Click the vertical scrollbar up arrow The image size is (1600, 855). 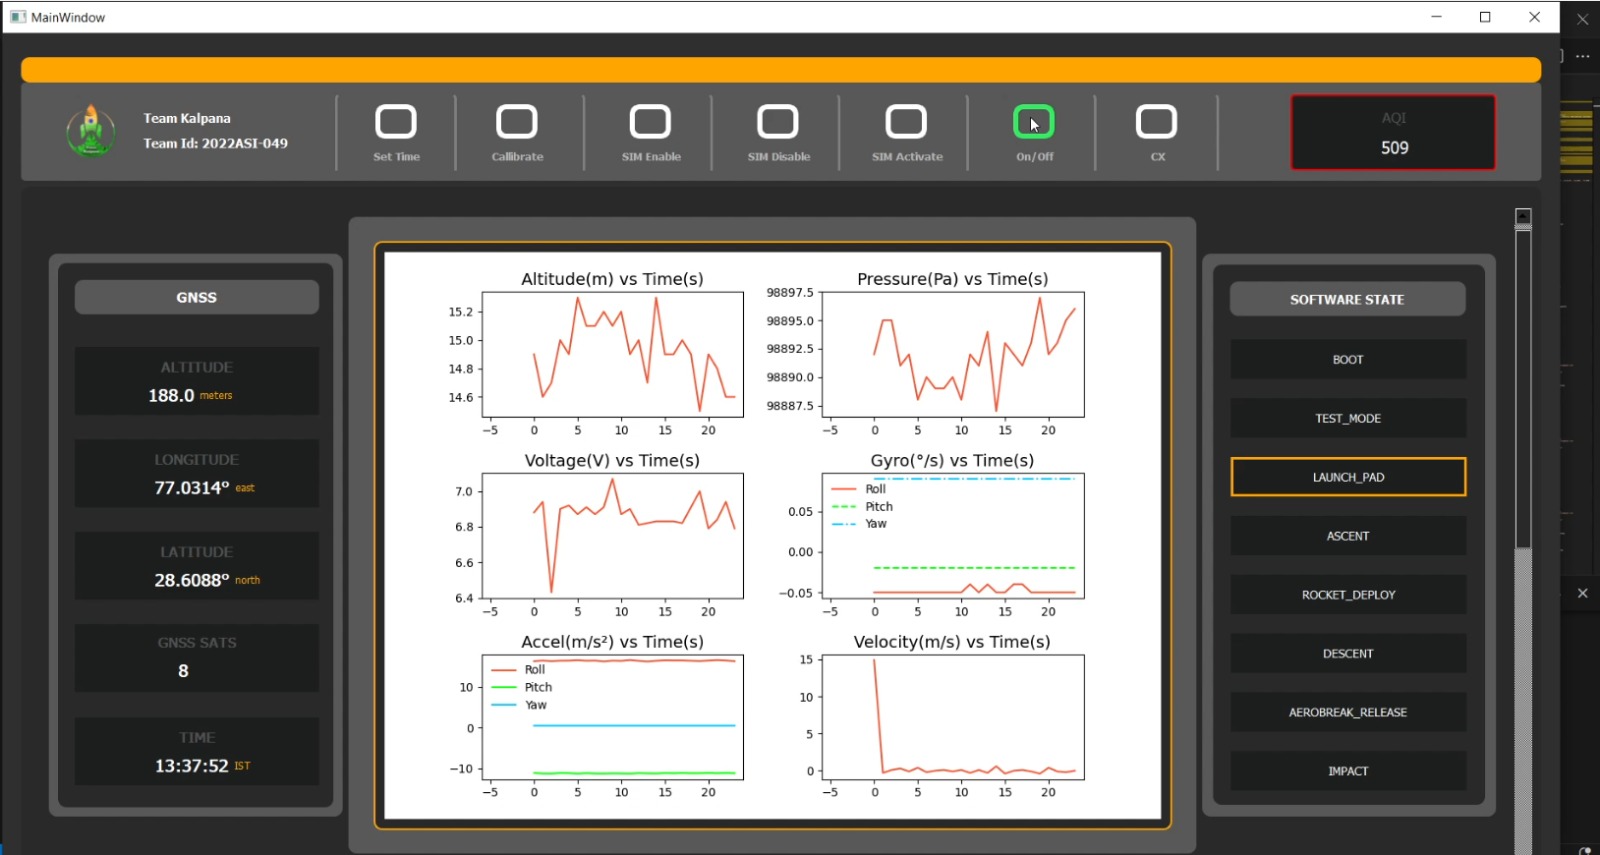pos(1523,216)
